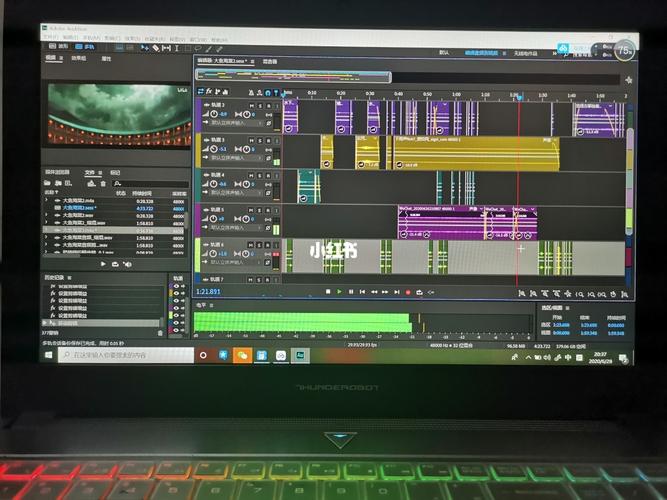Solo 轨道 3 with its S button
The image size is (667, 500).
click(x=258, y=140)
